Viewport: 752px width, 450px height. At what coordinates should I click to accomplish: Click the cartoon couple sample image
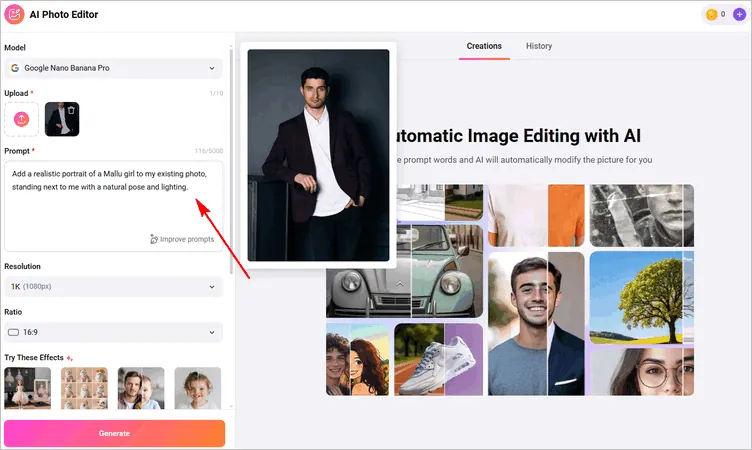(357, 359)
